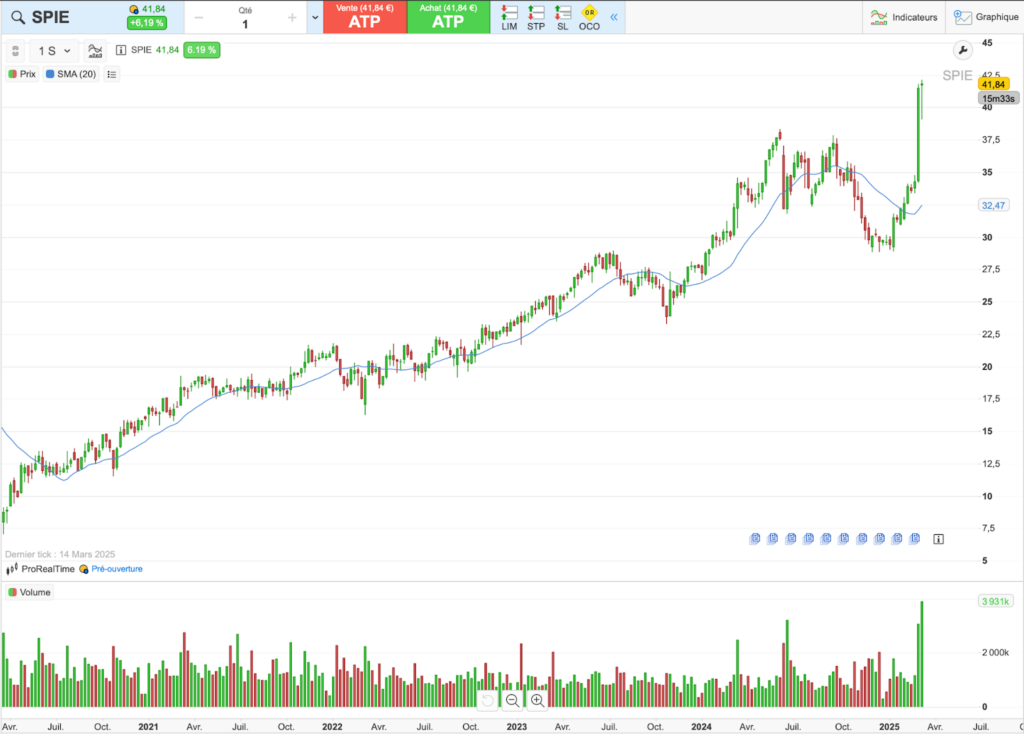Image resolution: width=1024 pixels, height=734 pixels.
Task: Click the red Vente ATP sell button
Action: coord(364,17)
